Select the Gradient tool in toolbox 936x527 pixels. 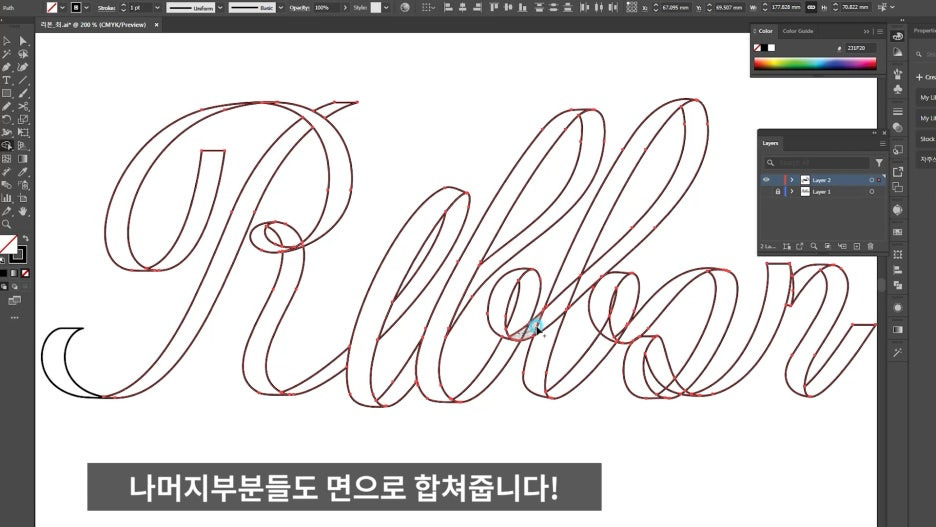pyautogui.click(x=23, y=159)
